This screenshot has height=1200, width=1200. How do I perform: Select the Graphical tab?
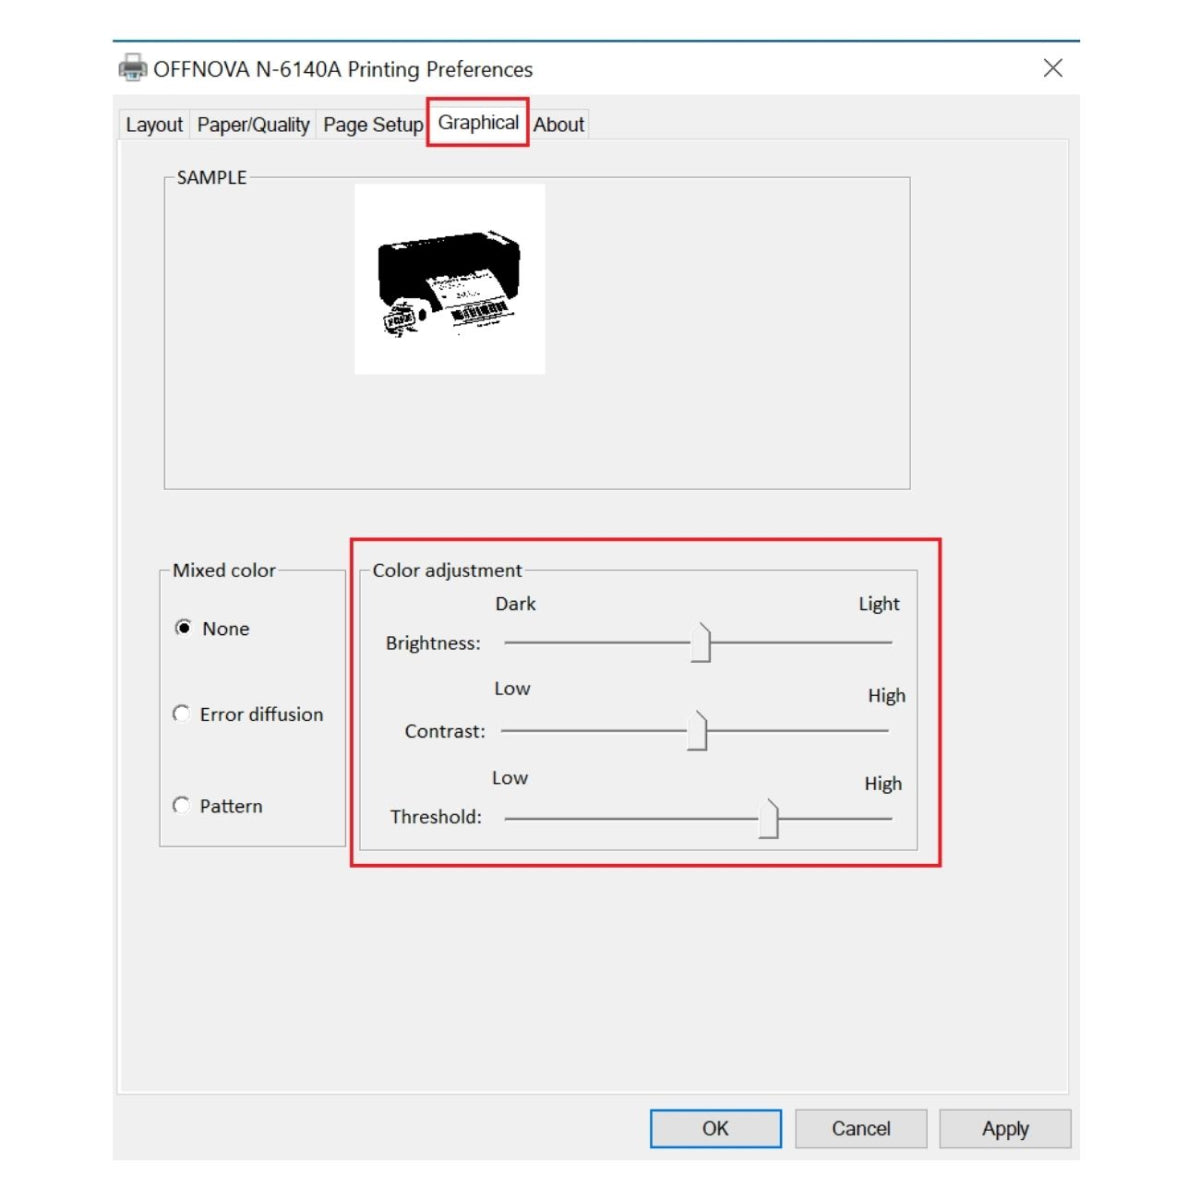tap(478, 123)
